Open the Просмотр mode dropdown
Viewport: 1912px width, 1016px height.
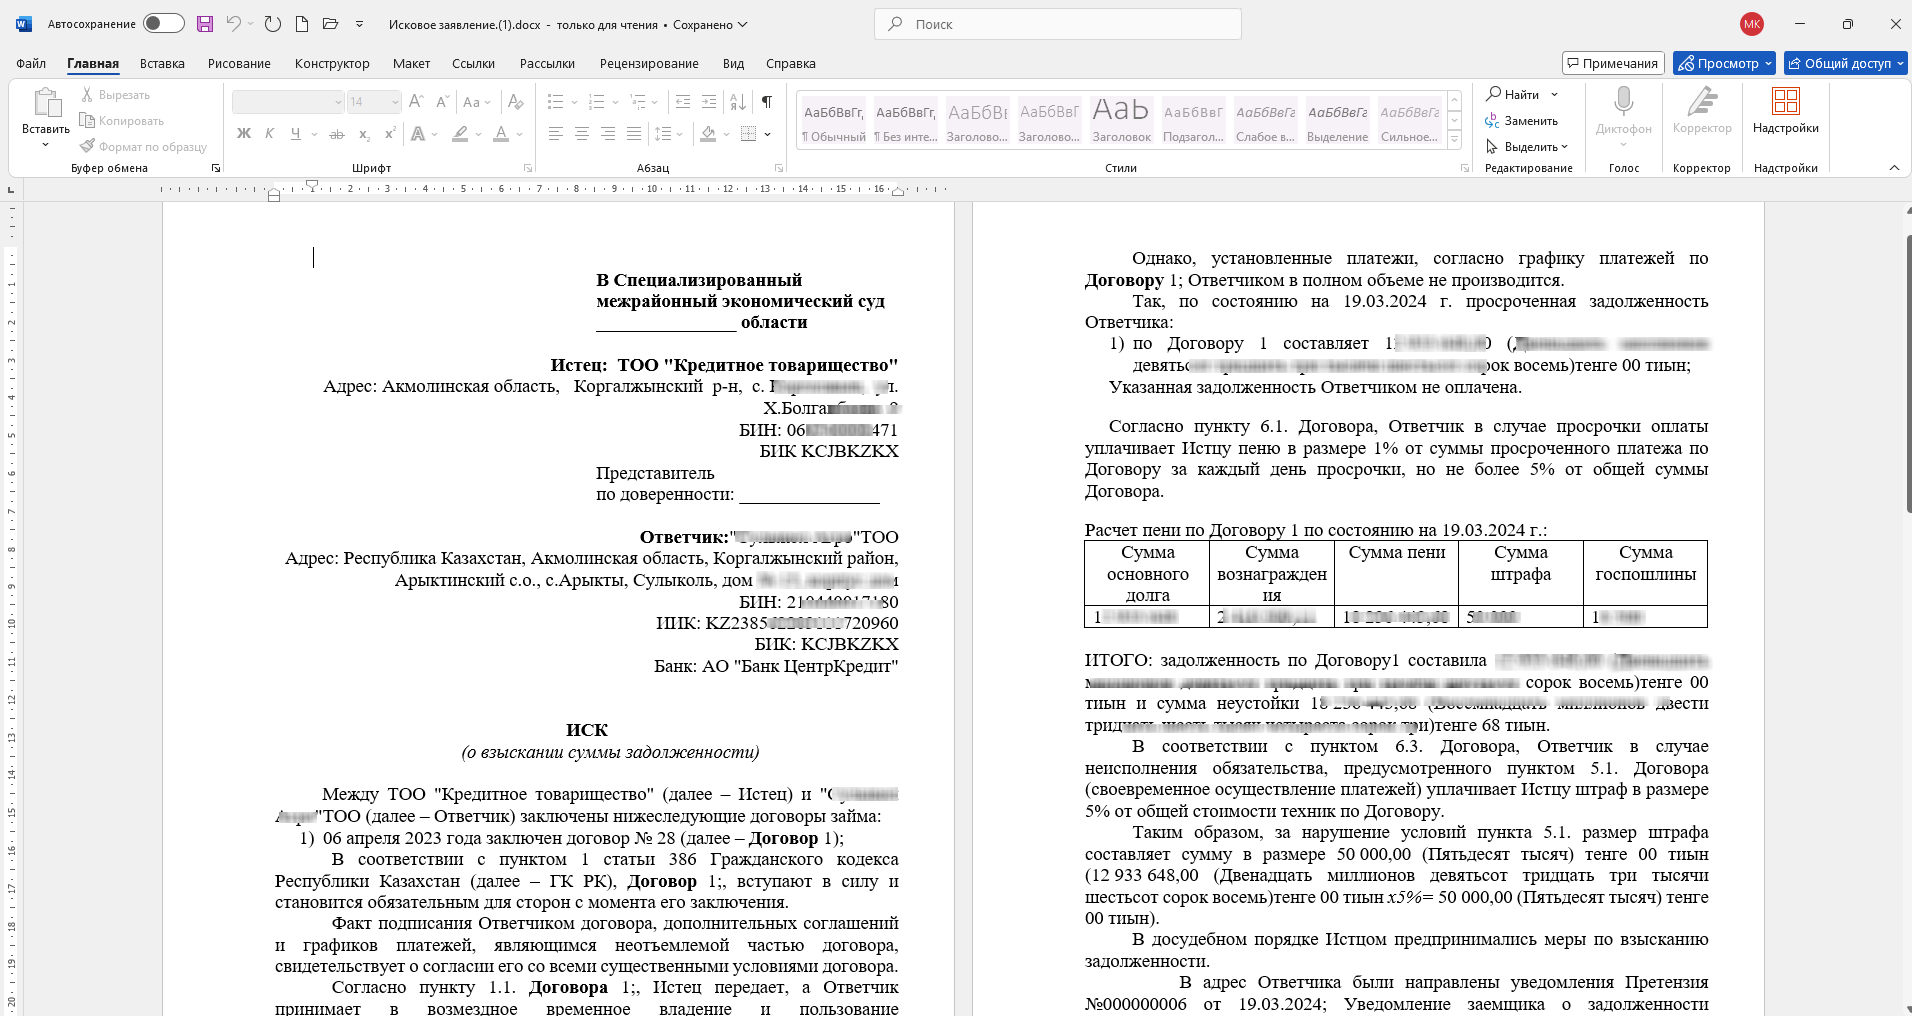[x=1724, y=63]
